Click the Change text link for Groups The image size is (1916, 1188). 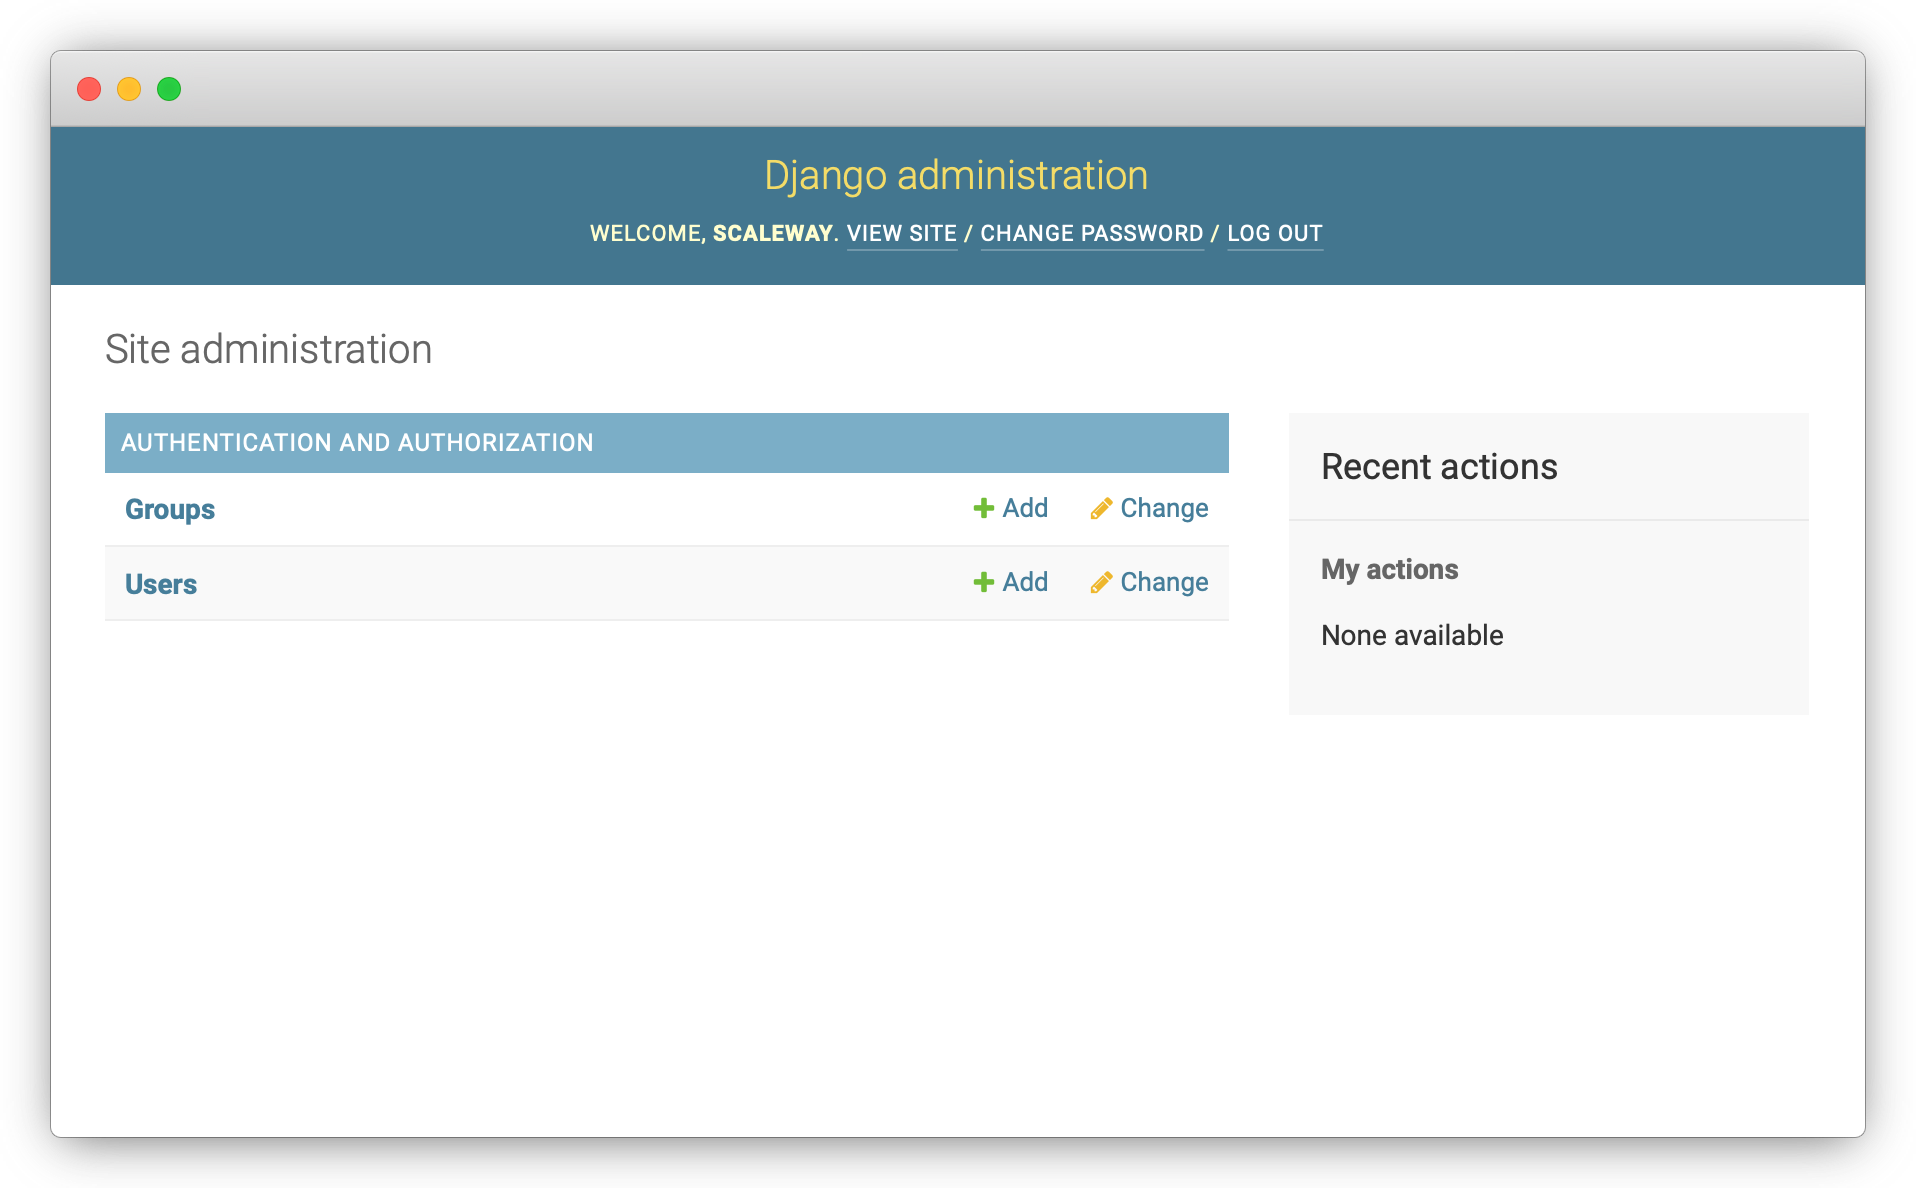click(x=1164, y=508)
